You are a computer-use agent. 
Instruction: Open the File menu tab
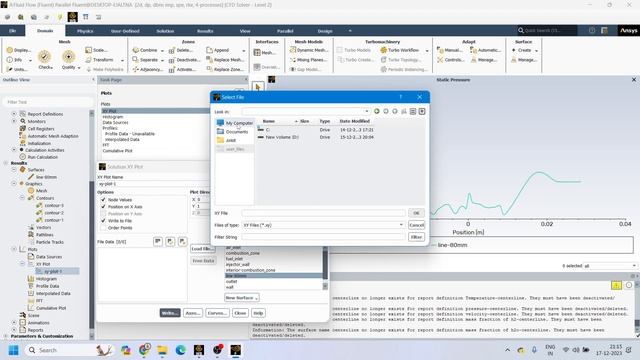(13, 31)
